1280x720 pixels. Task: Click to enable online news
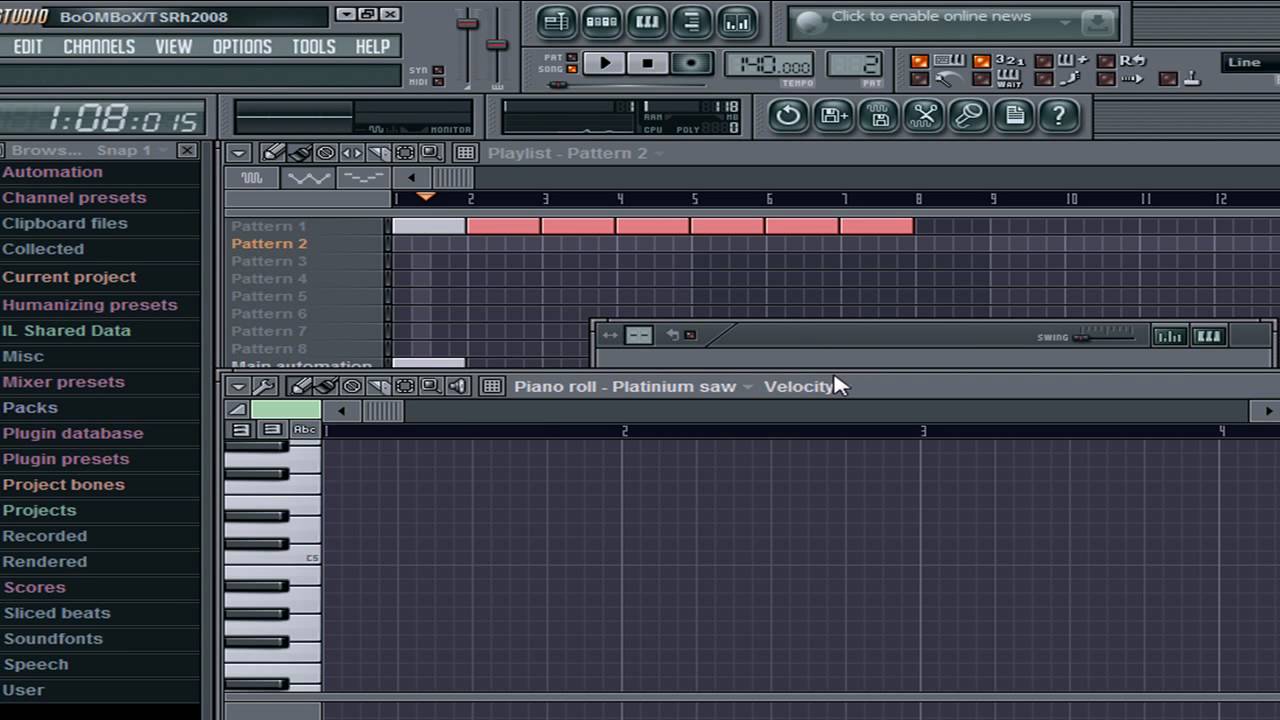(x=931, y=16)
